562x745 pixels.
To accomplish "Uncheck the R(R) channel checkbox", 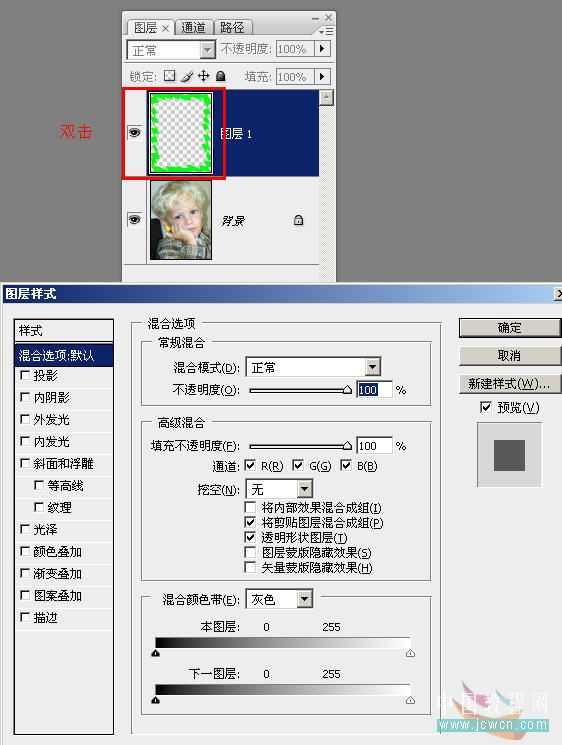I will 250,465.
